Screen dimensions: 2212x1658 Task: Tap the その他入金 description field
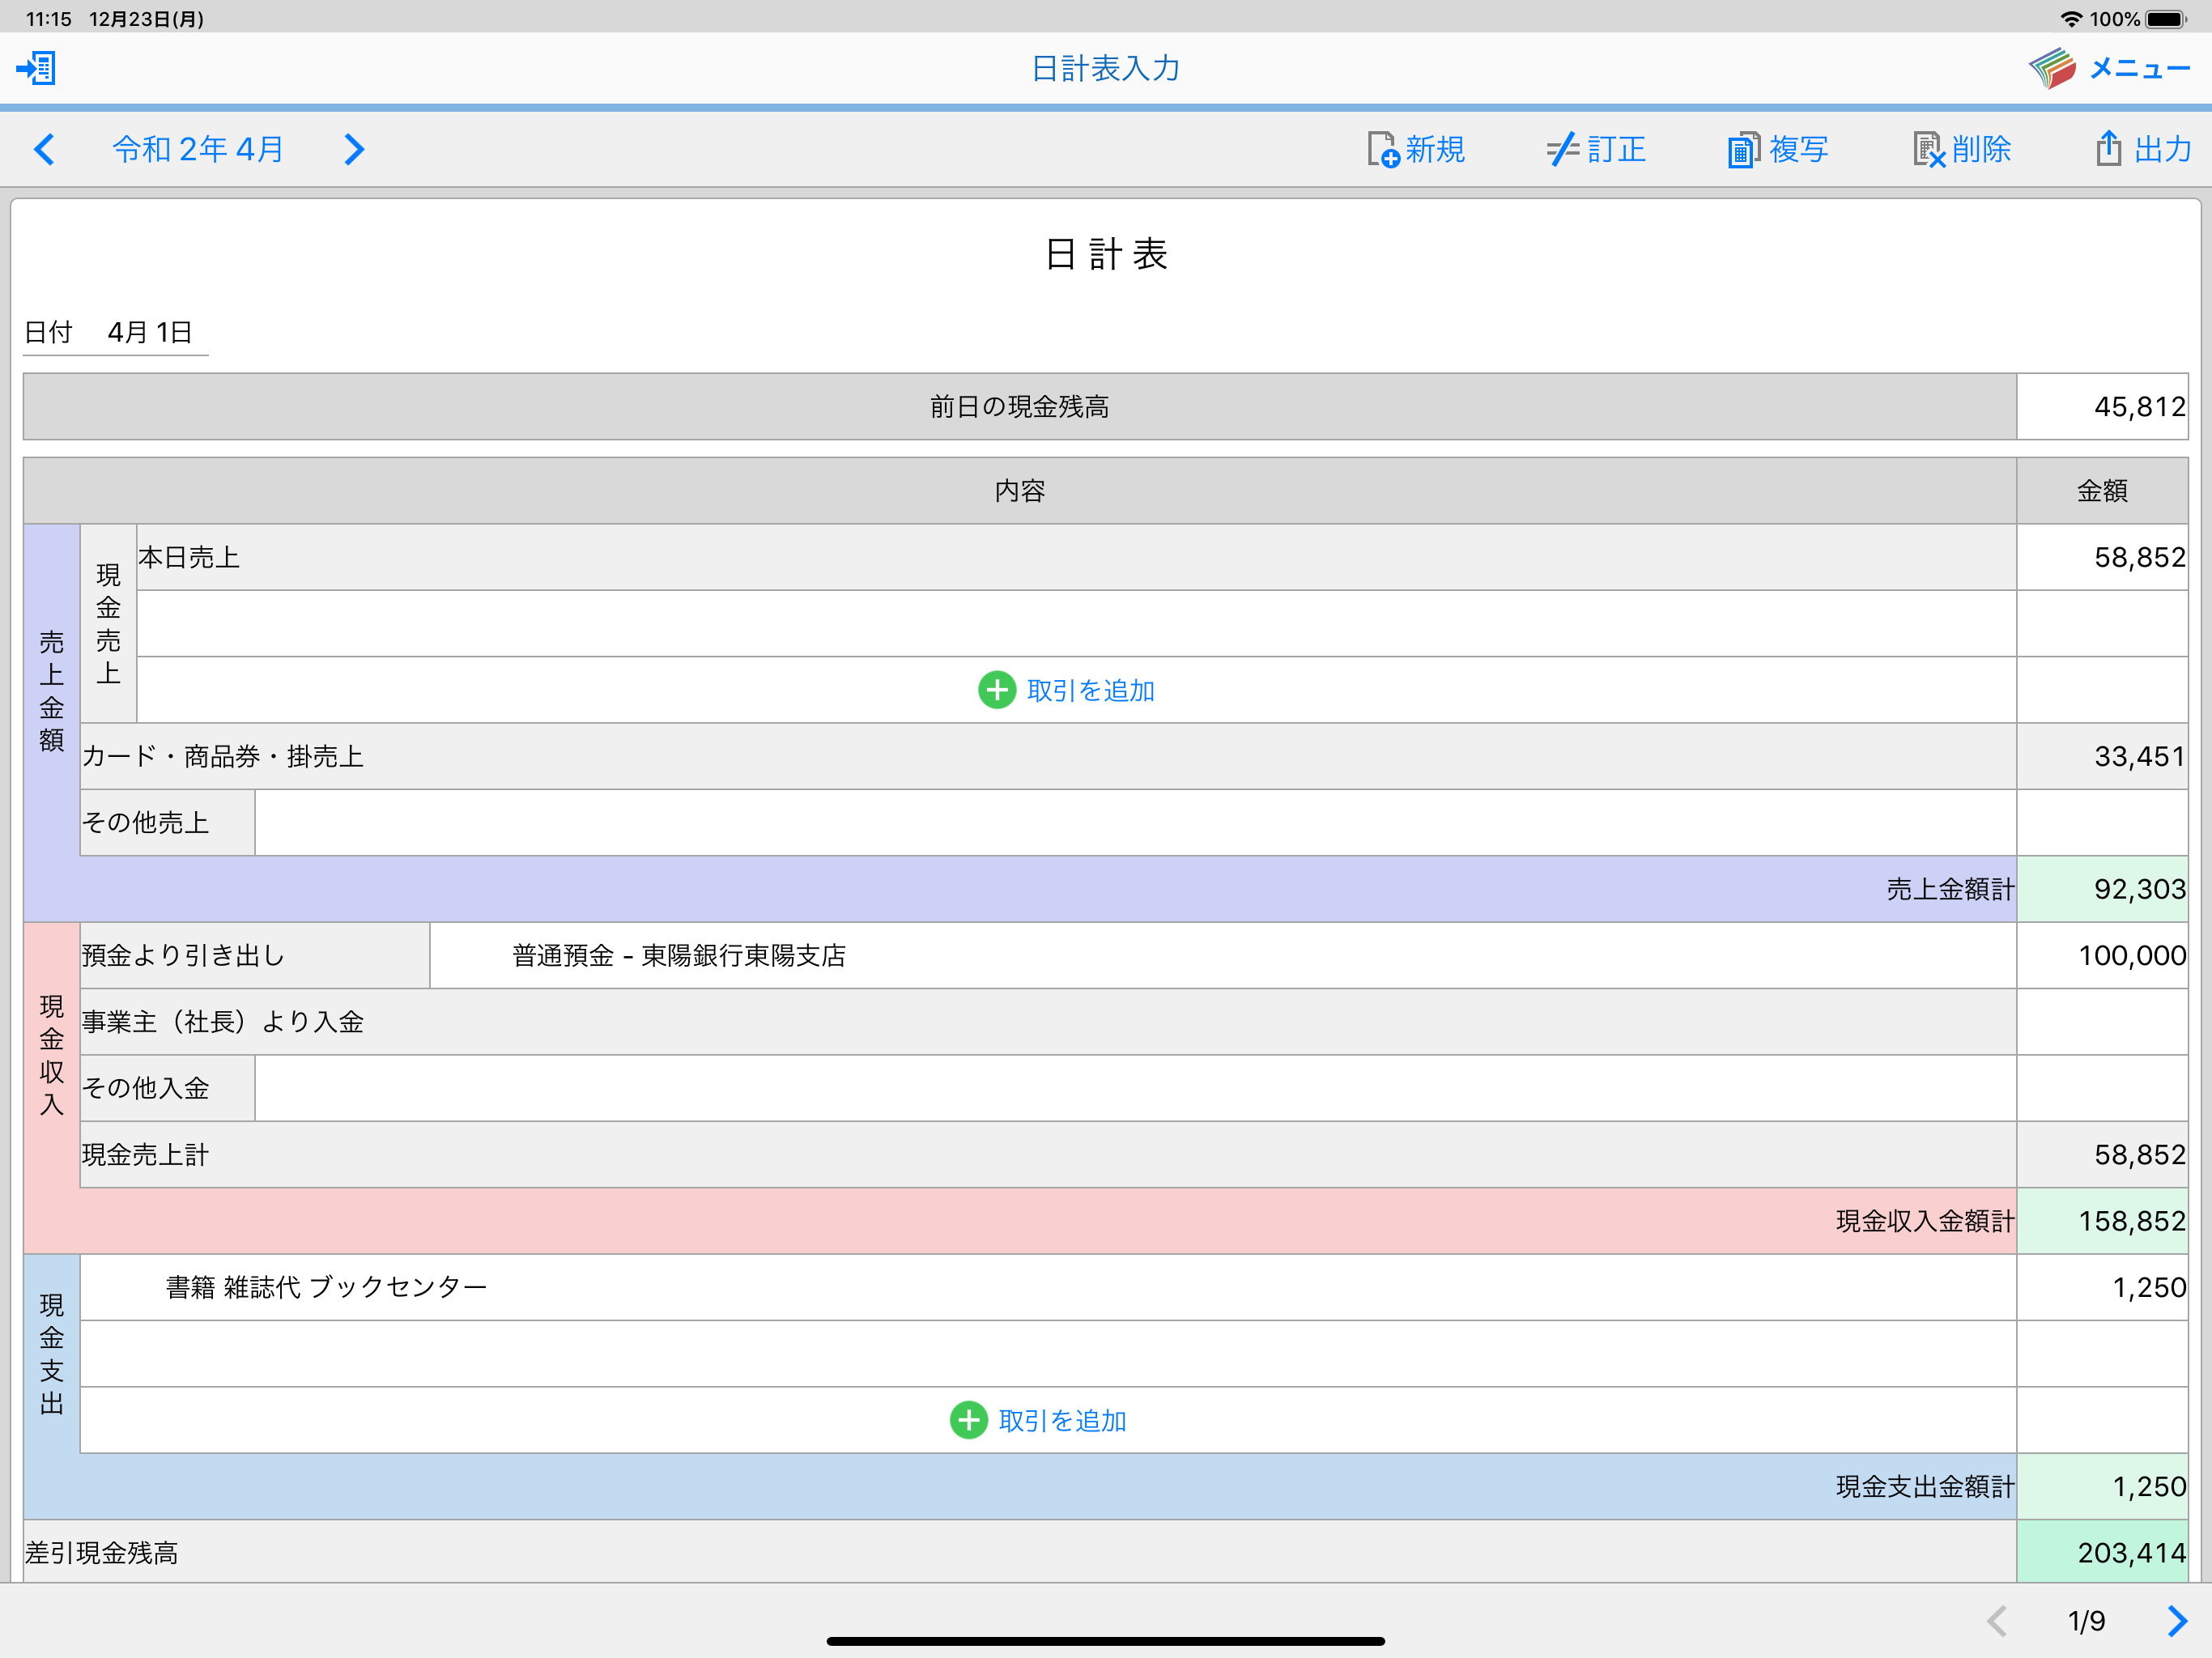click(x=1135, y=1088)
